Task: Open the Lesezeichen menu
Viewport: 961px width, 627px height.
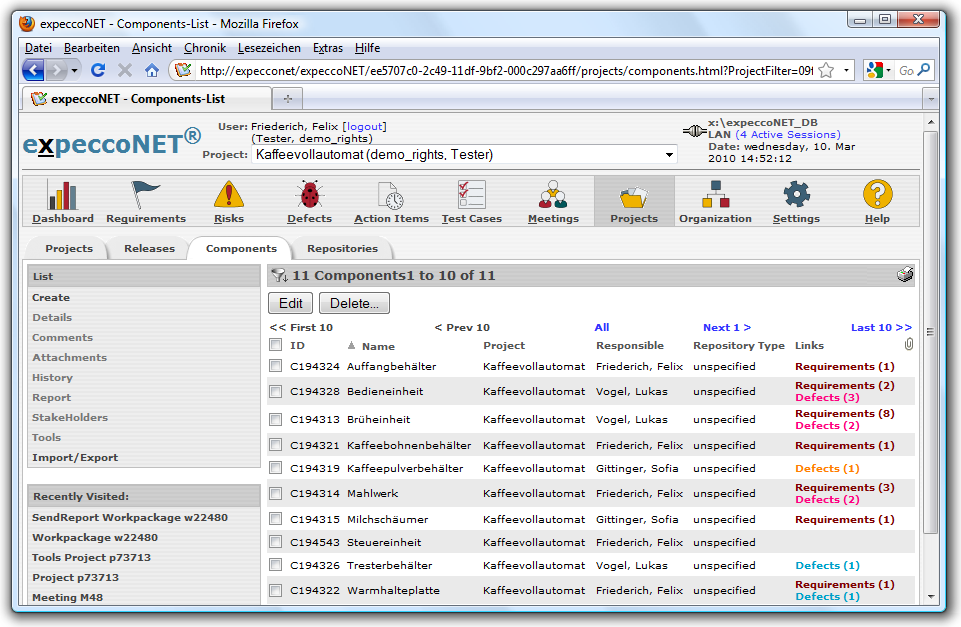Action: coord(269,48)
